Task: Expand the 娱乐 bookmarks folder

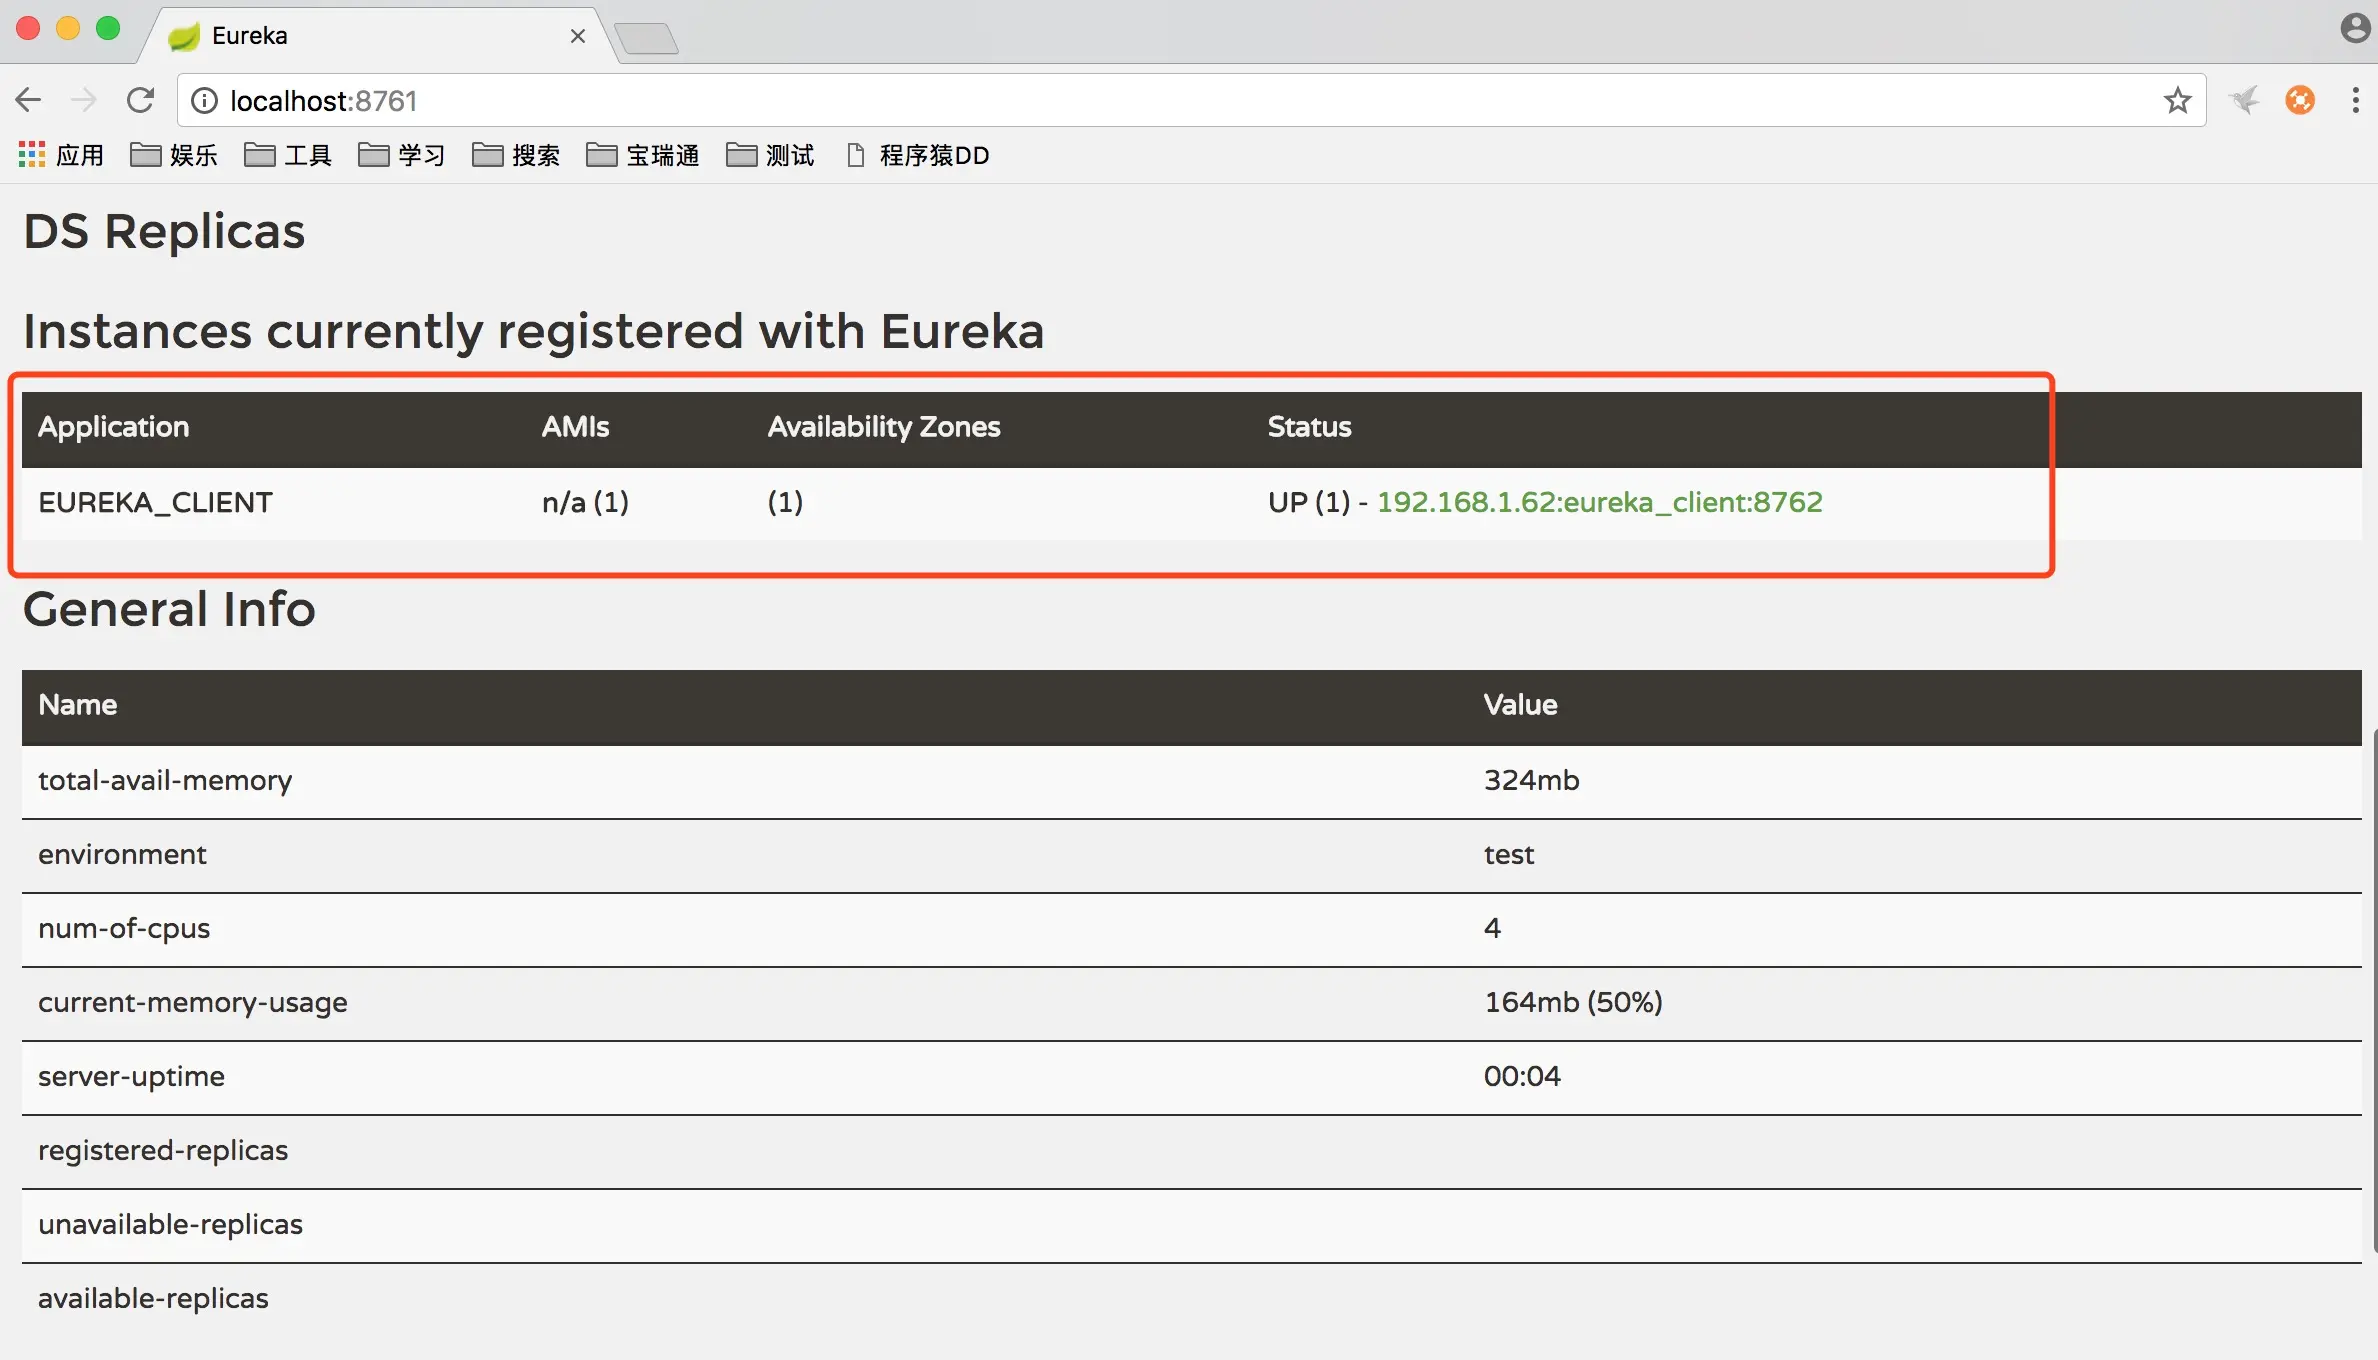Action: 174,155
